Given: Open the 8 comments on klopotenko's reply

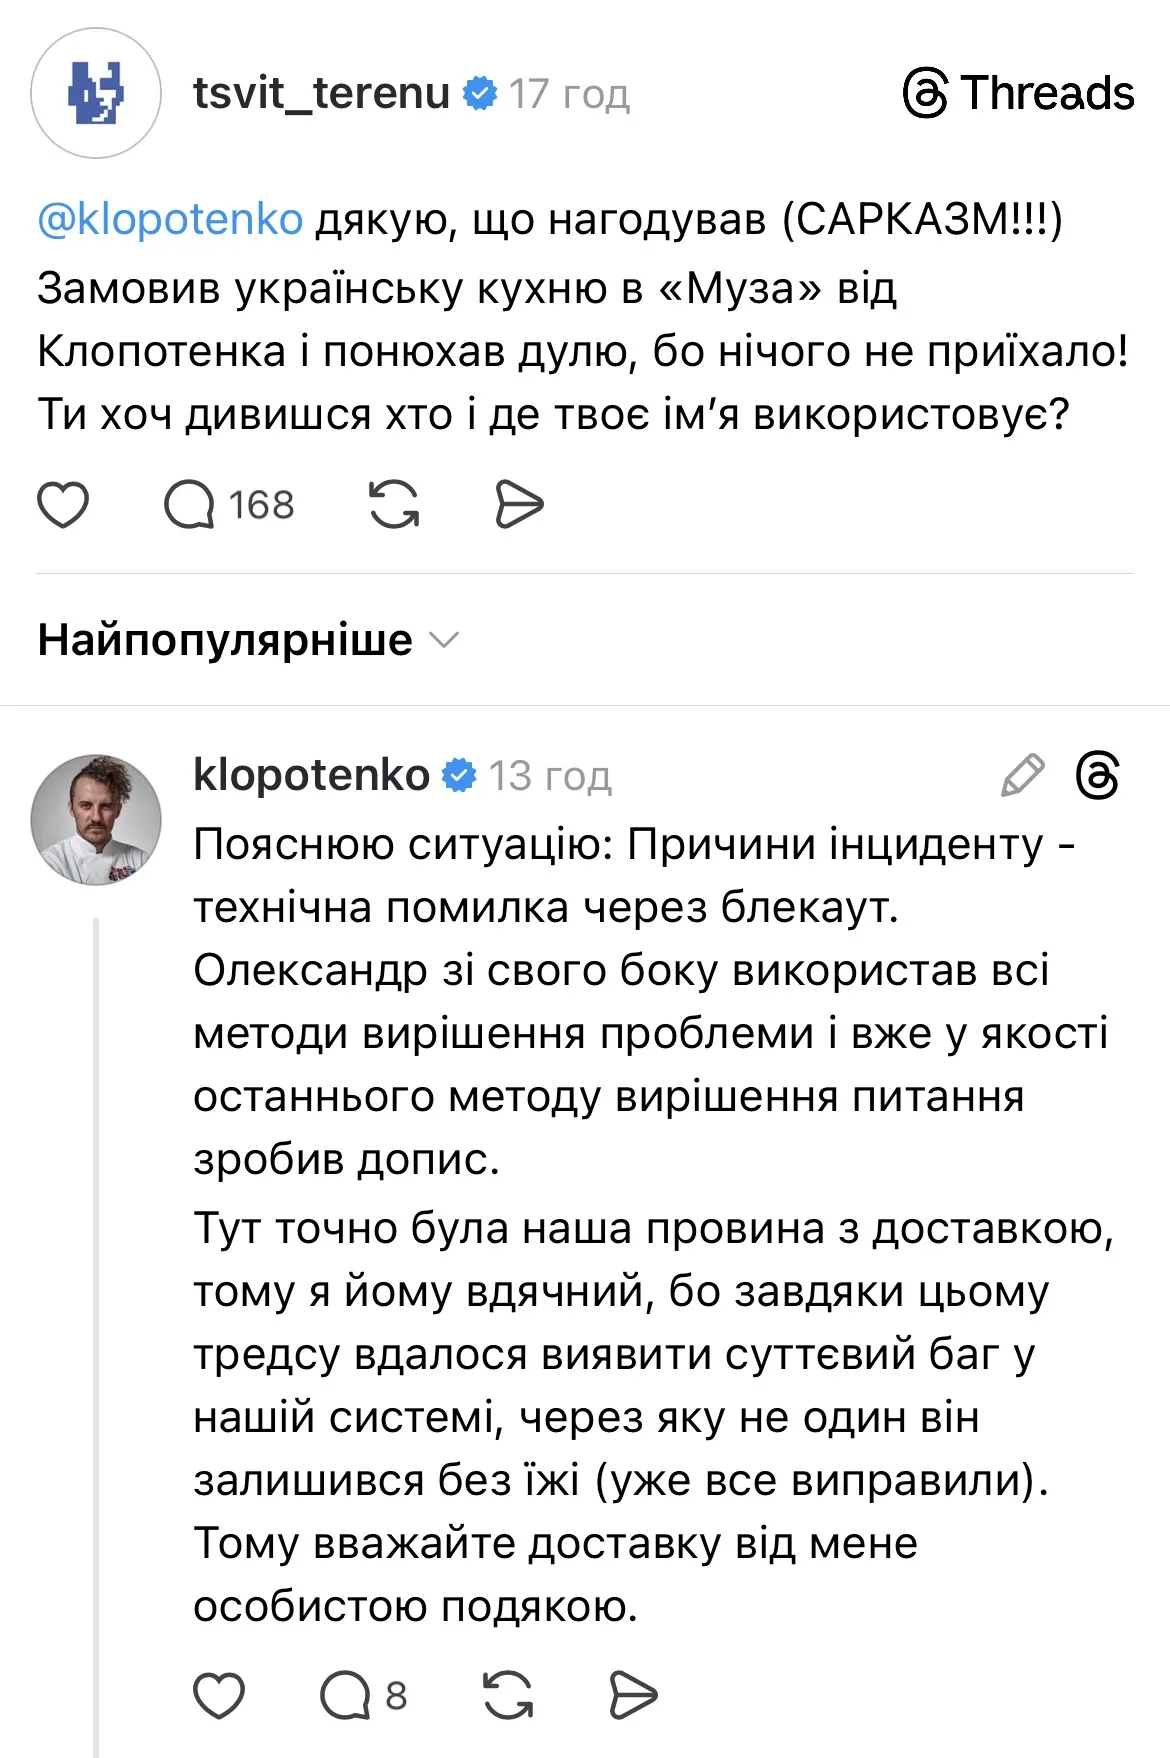Looking at the screenshot, I should tap(362, 1695).
